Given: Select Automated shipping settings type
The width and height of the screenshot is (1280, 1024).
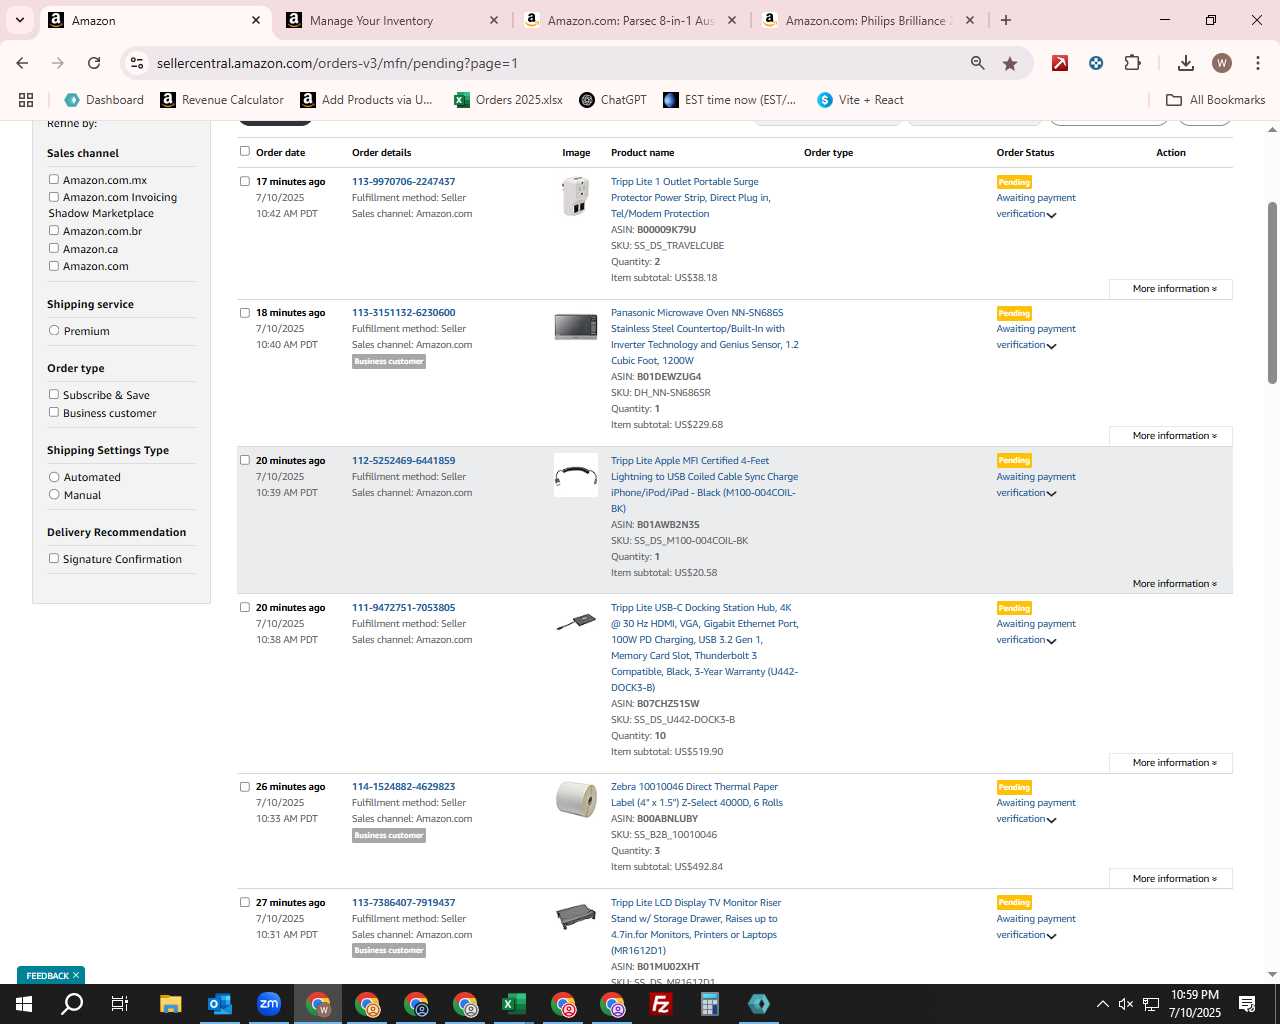Looking at the screenshot, I should coord(54,477).
